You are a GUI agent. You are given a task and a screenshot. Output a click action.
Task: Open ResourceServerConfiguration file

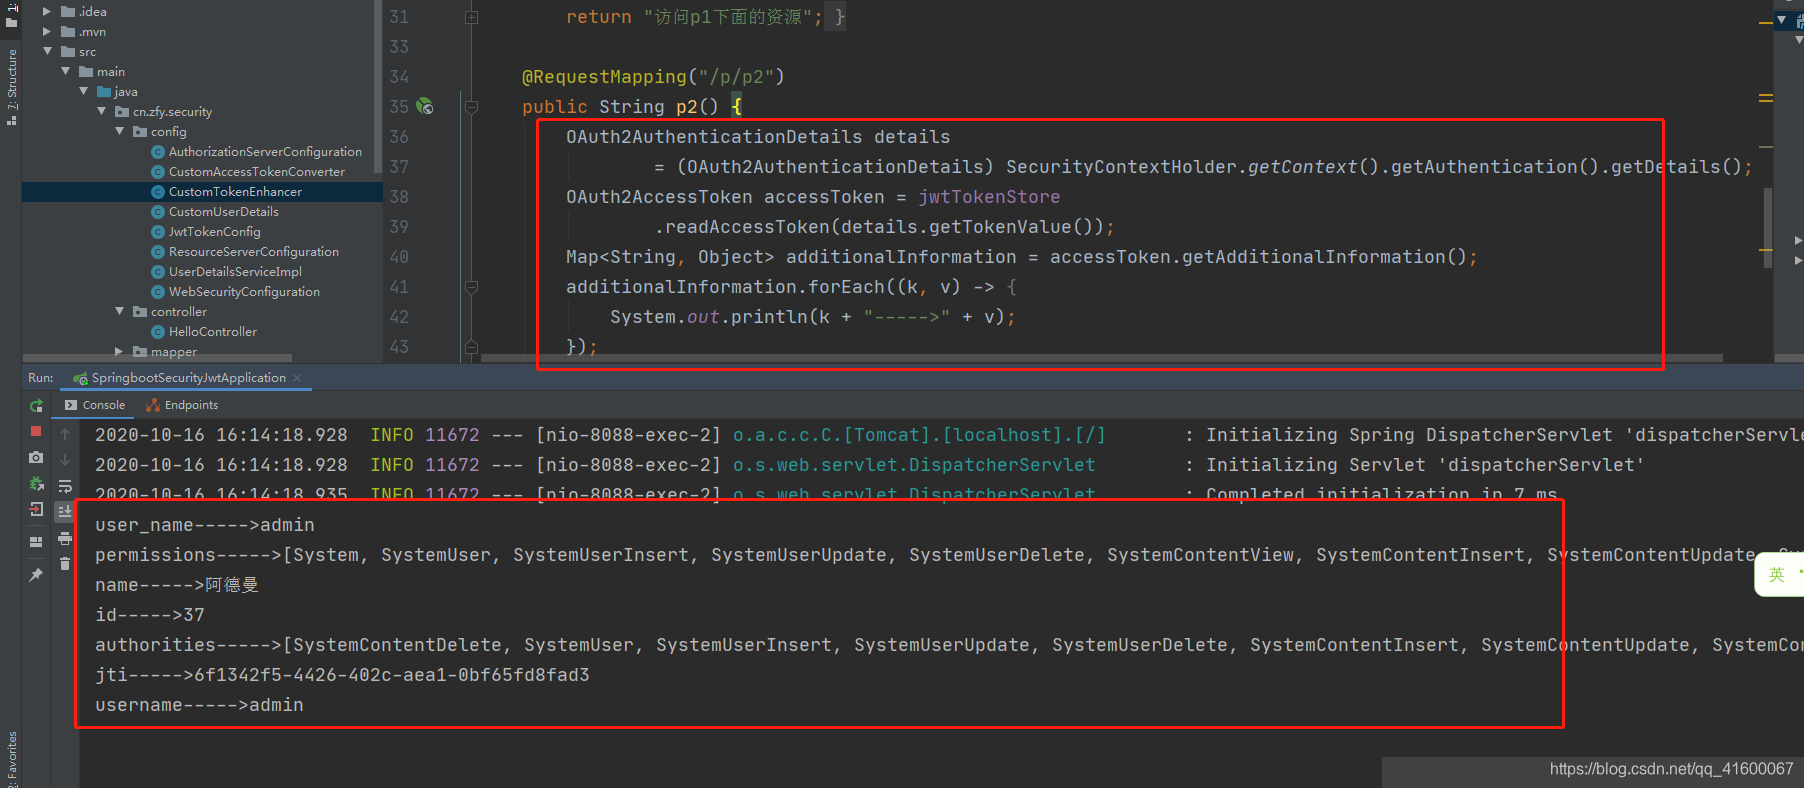pyautogui.click(x=254, y=252)
